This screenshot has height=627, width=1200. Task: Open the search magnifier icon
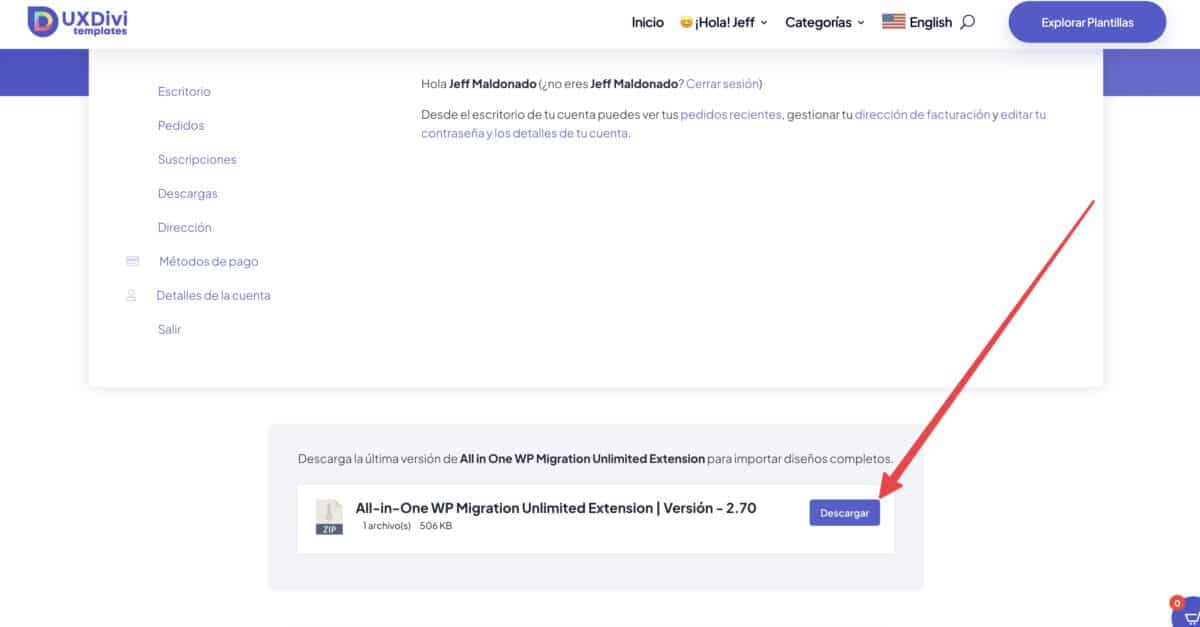[967, 22]
